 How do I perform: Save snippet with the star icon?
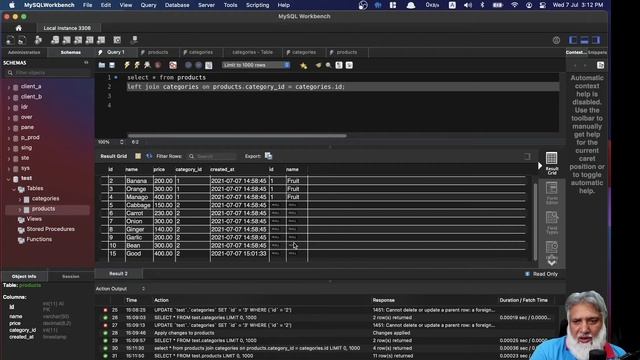pos(303,65)
